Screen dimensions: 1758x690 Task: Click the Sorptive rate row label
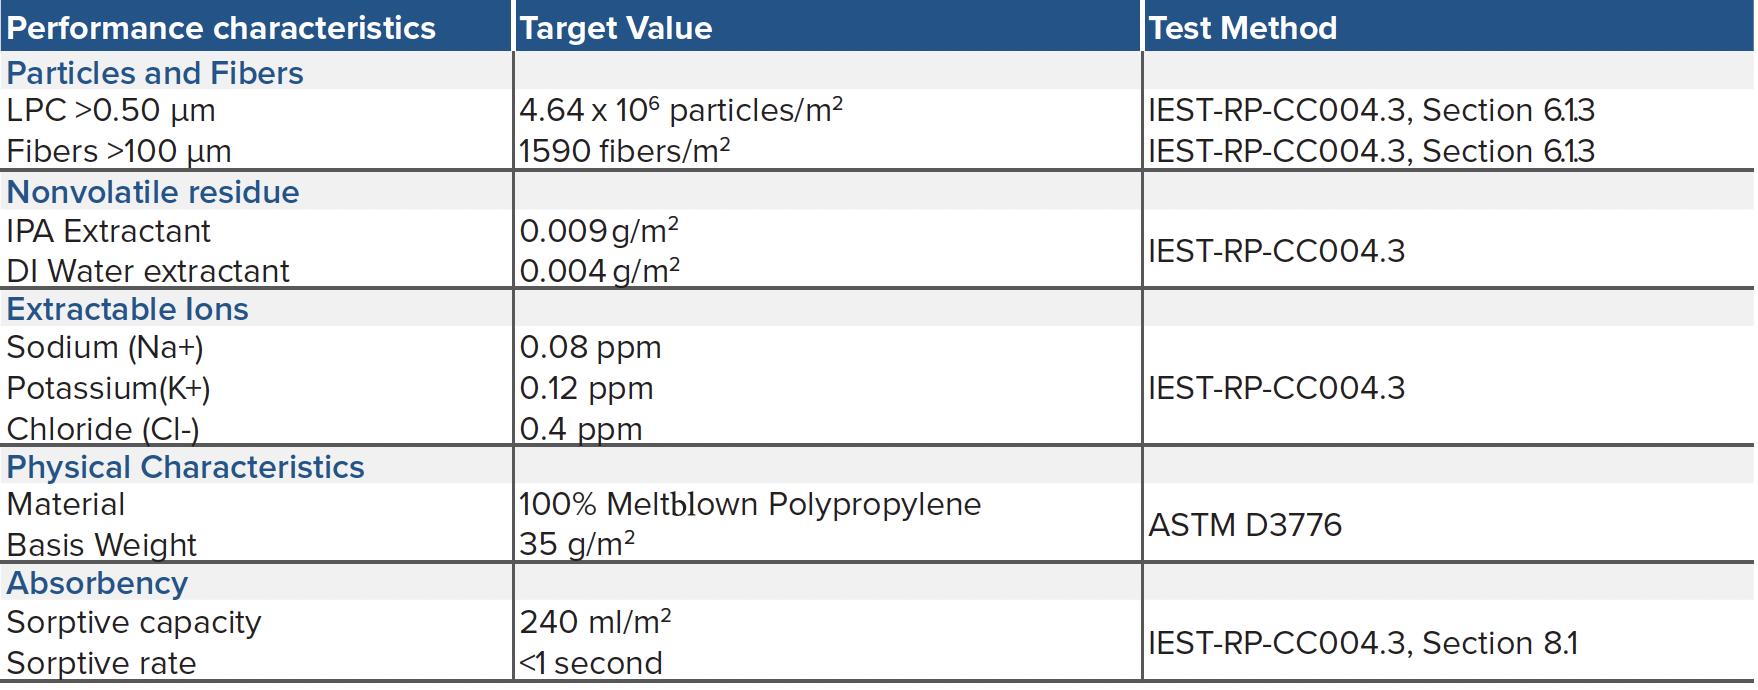click(101, 663)
